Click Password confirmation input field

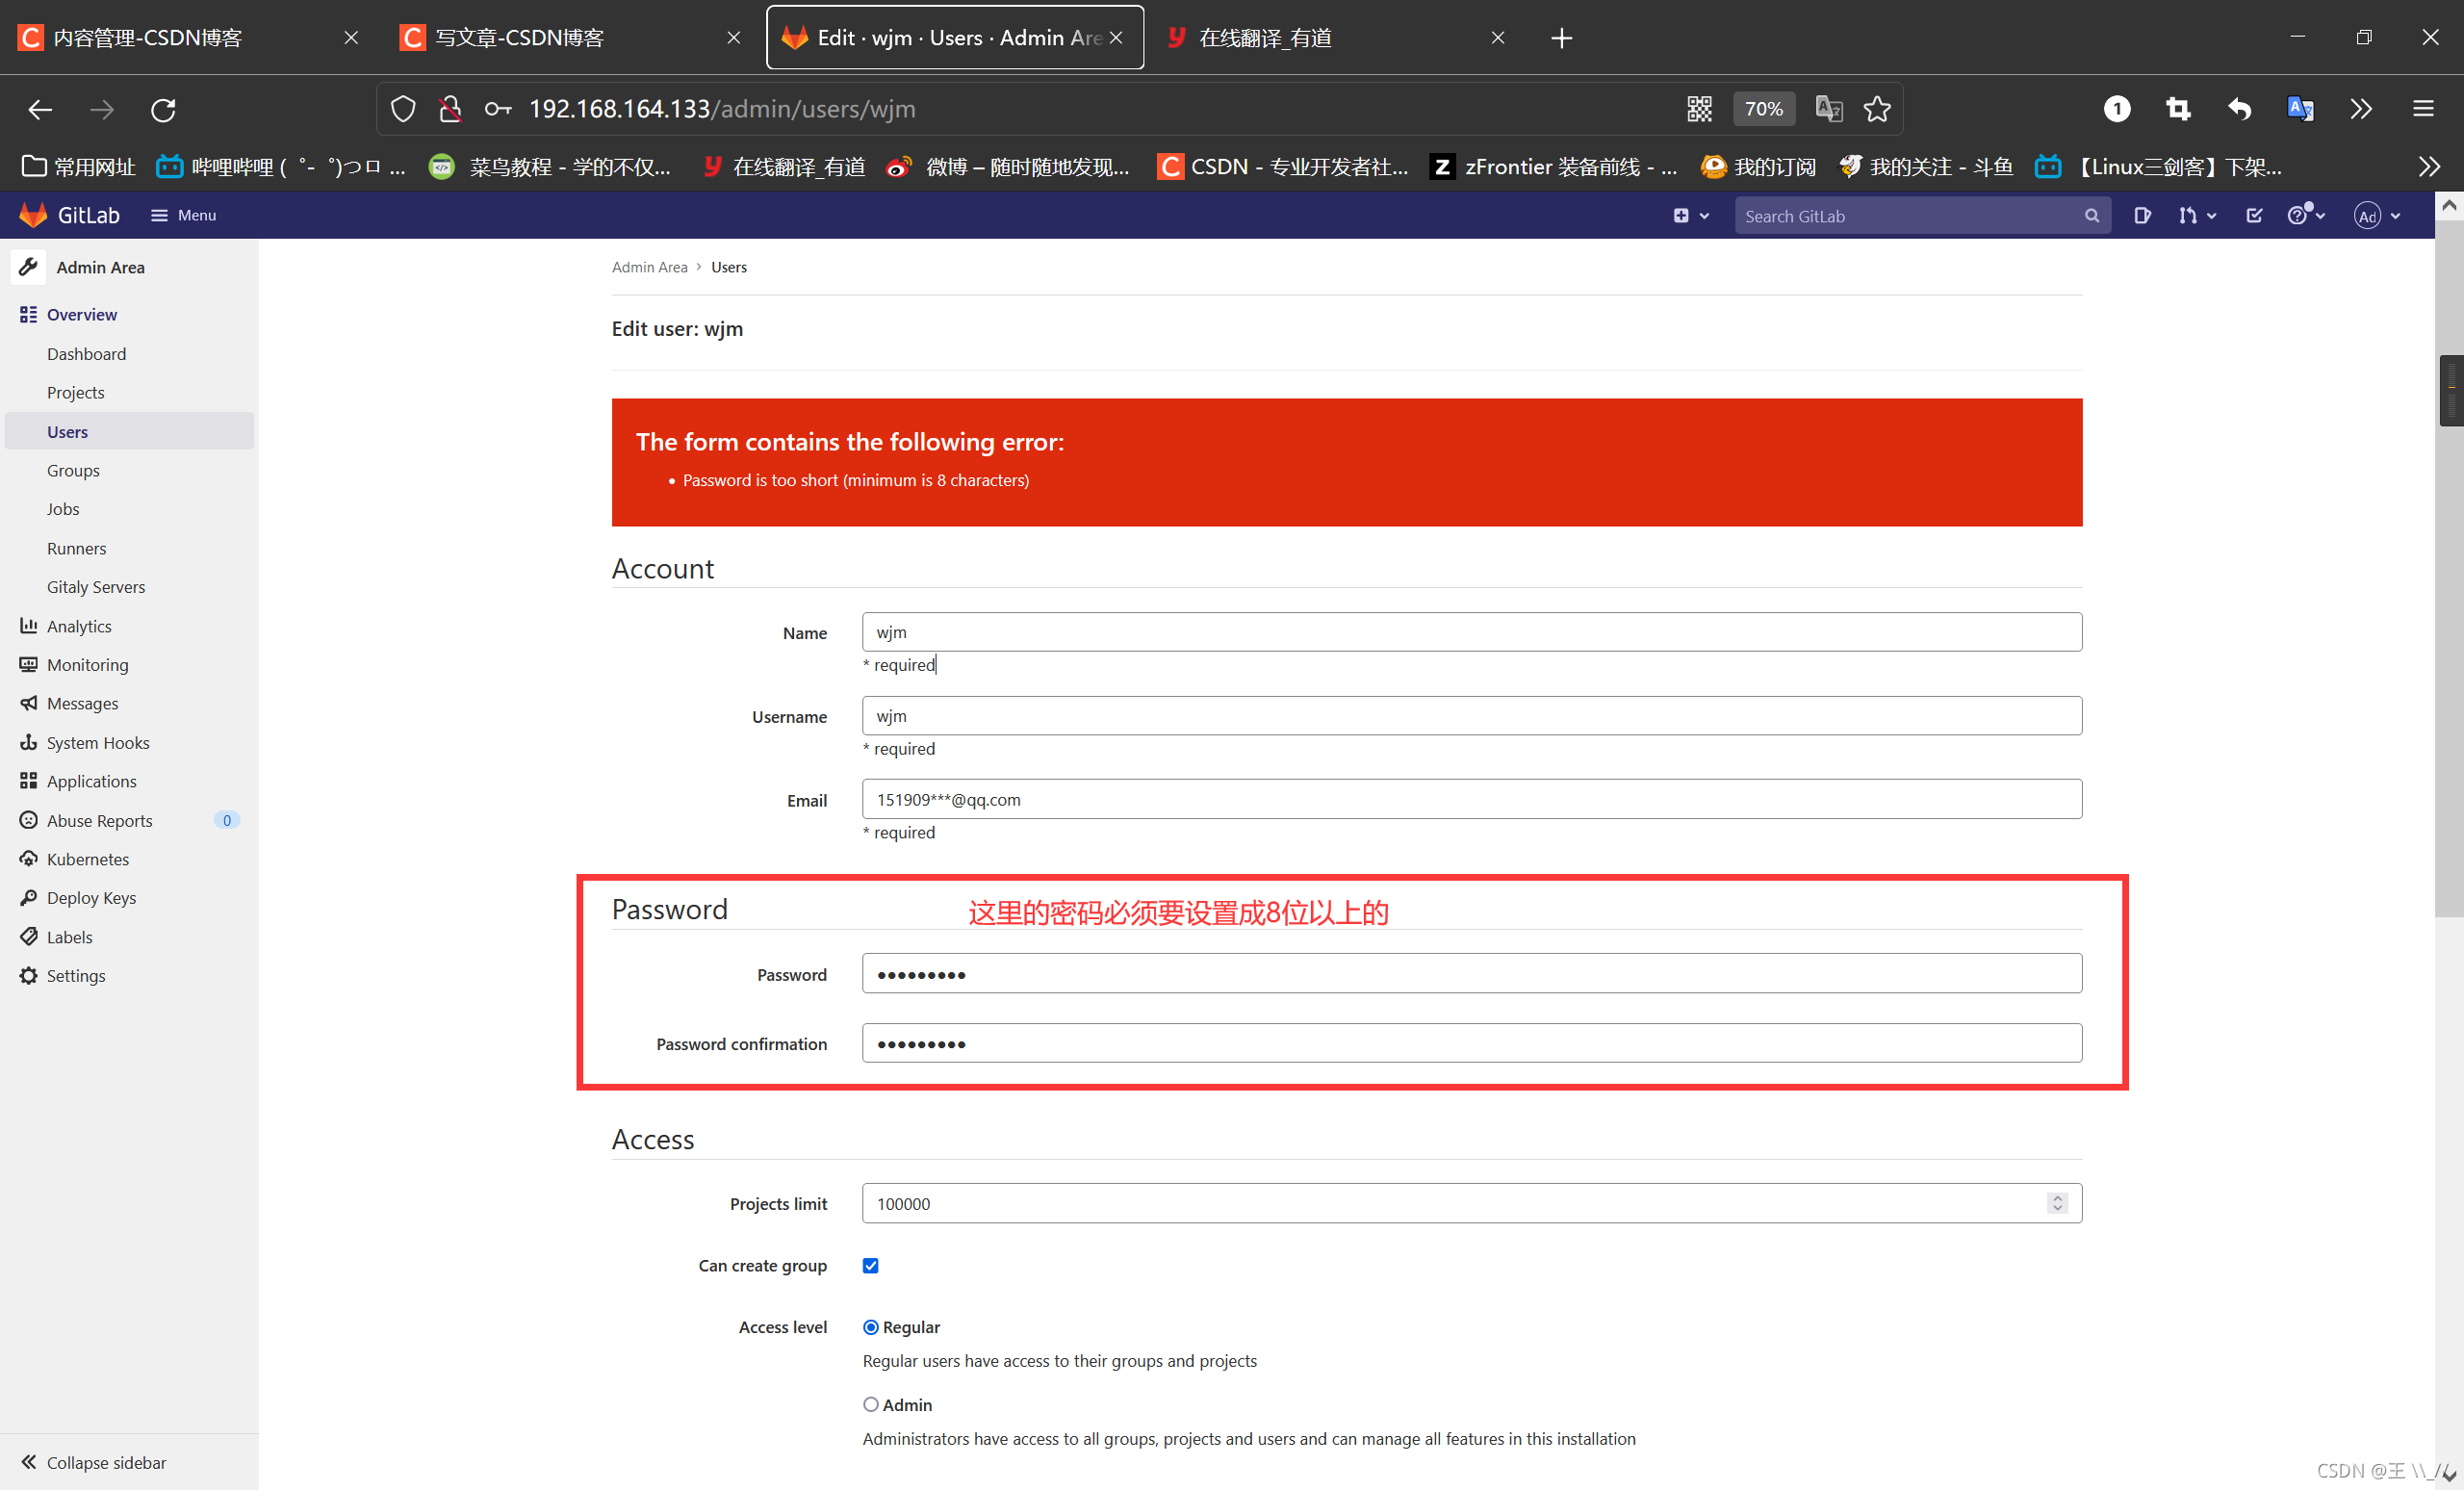pos(1472,1043)
